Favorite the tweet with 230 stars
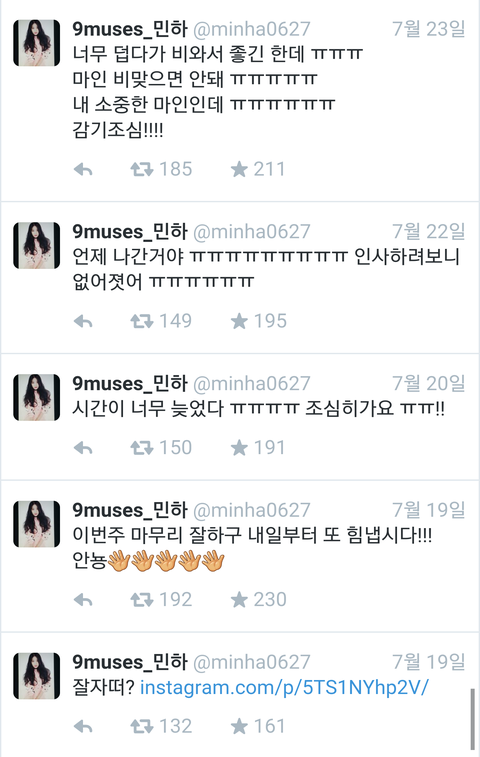 point(239,600)
